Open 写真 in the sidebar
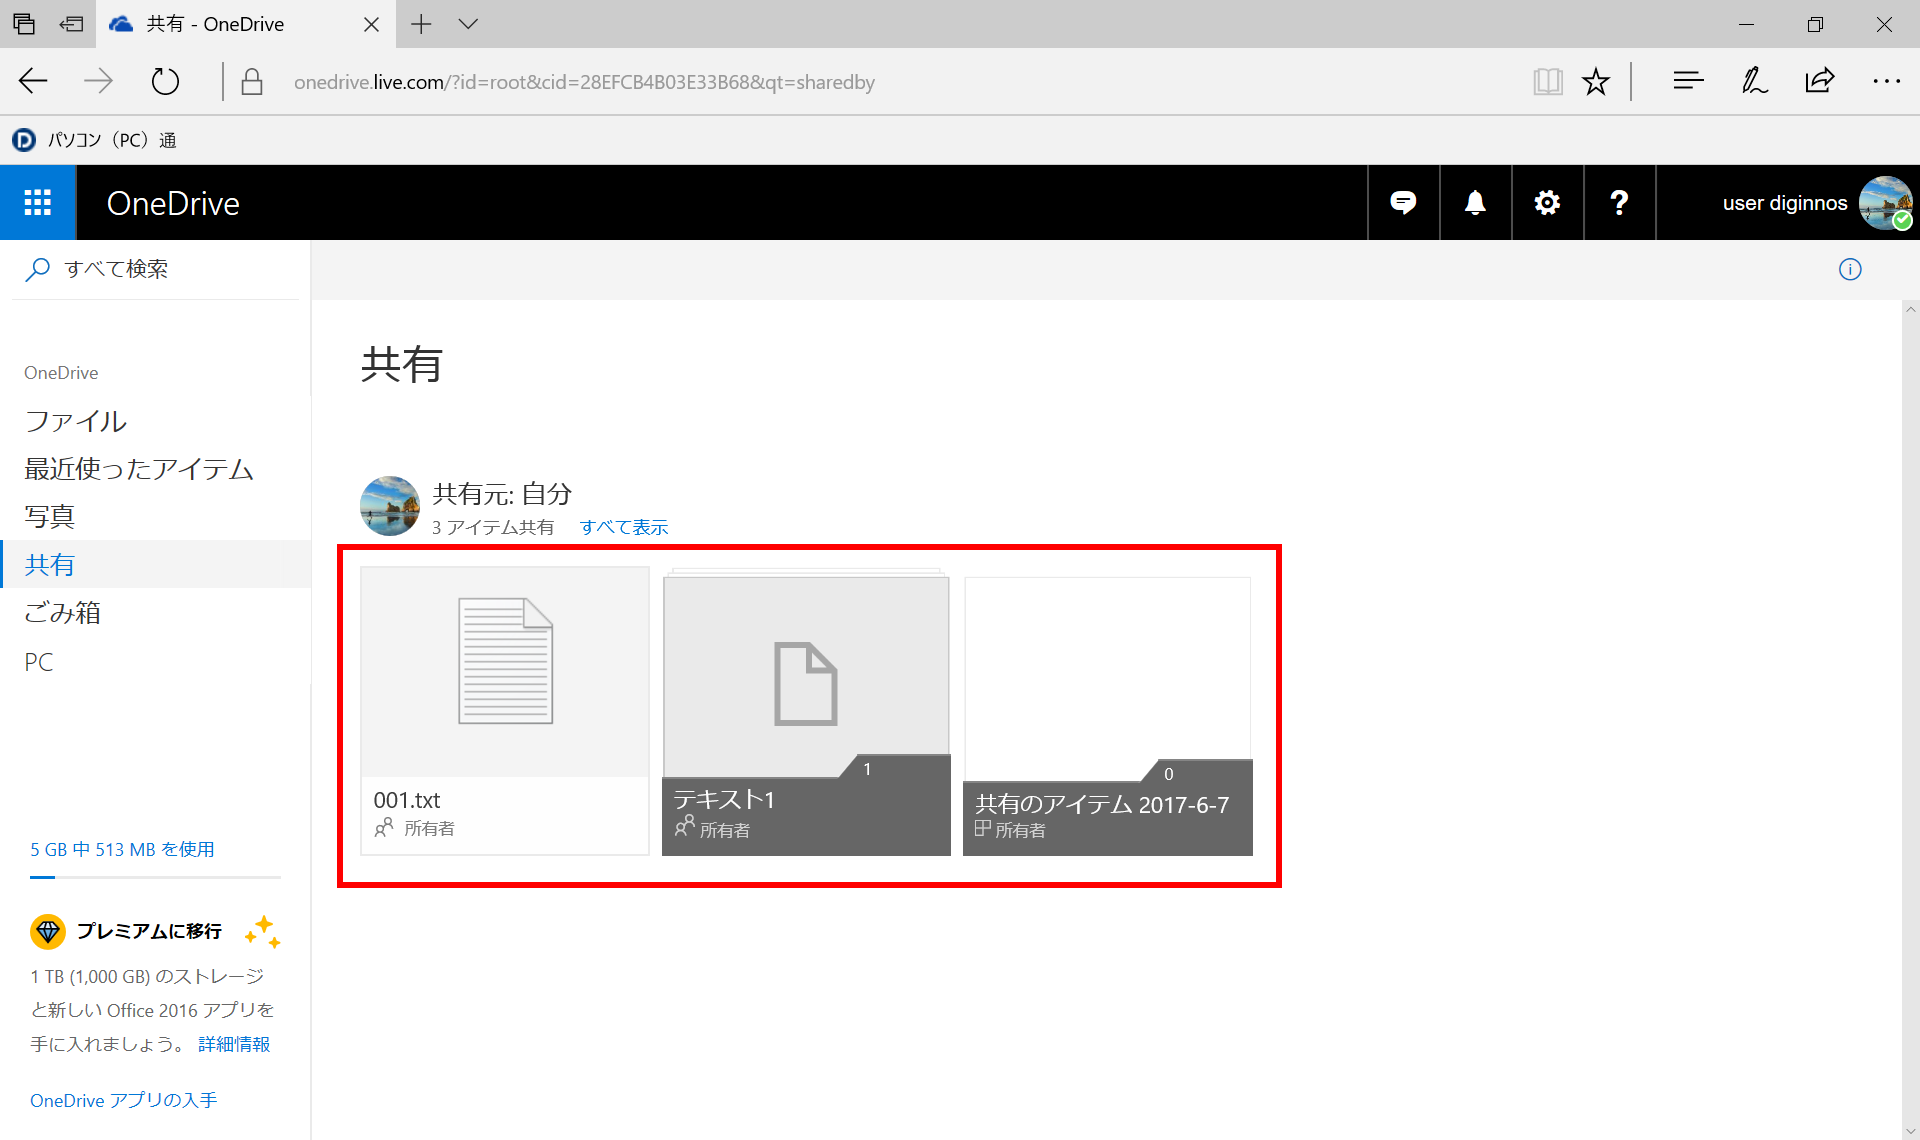Viewport: 1920px width, 1140px height. click(x=49, y=517)
